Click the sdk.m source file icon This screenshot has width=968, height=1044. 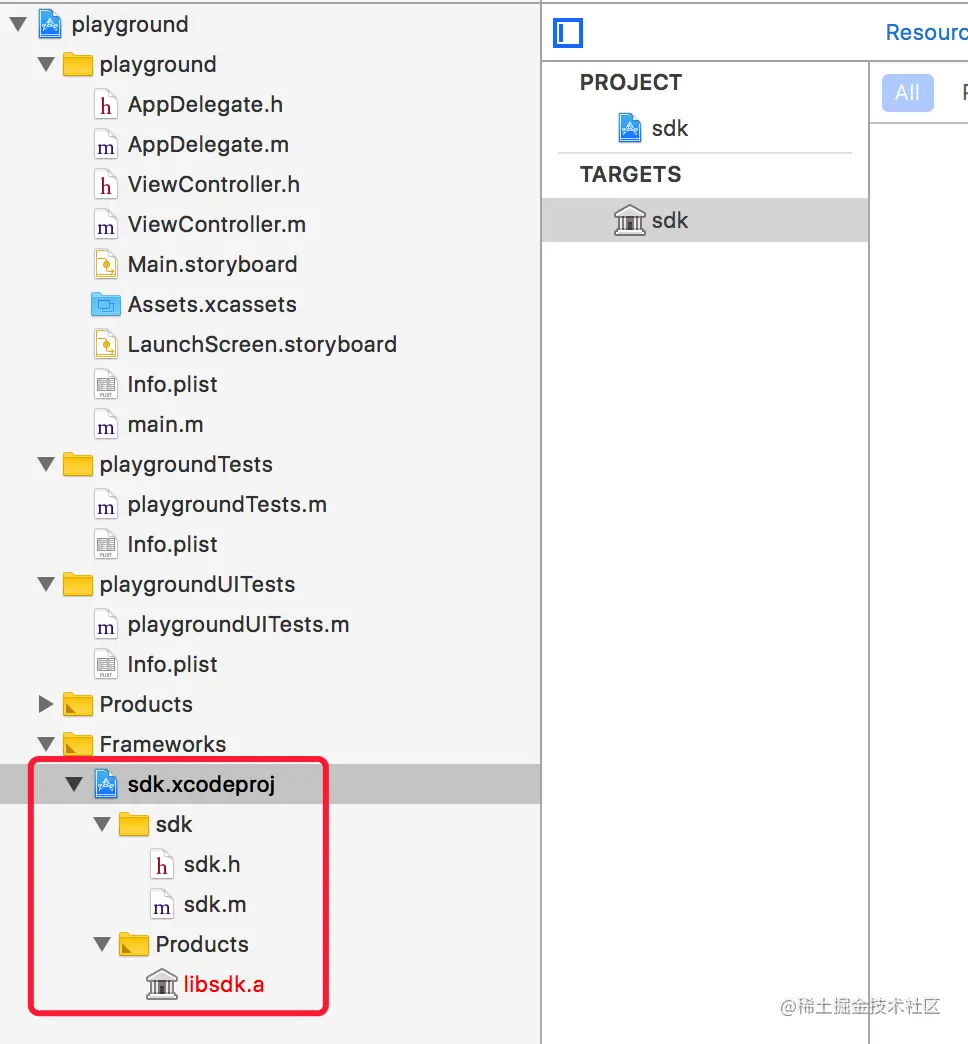tap(162, 904)
